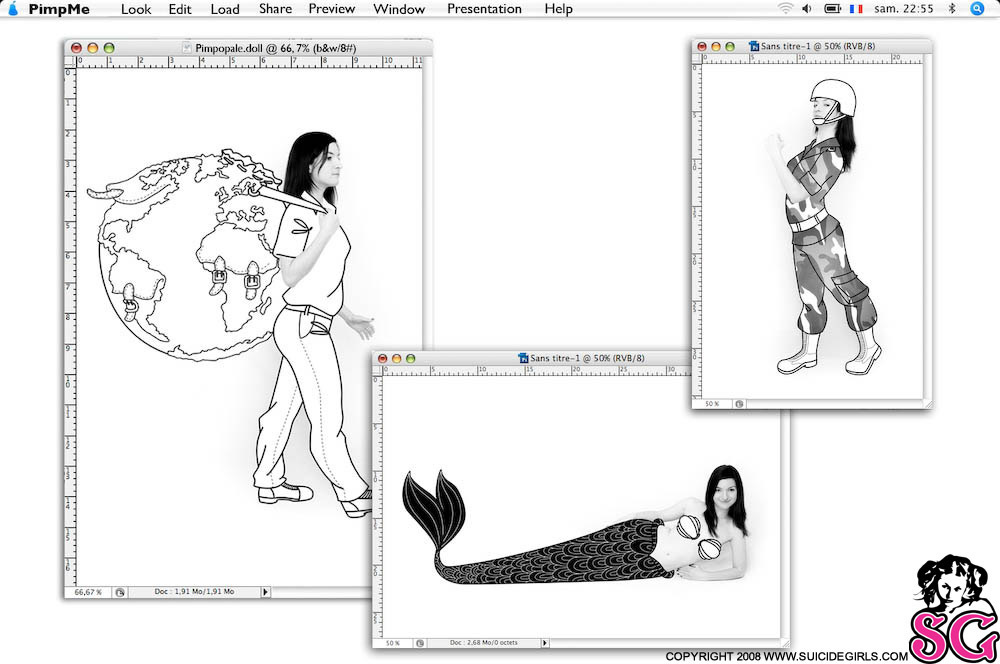Click the Doc : 1,91 Mo/1,91 Mo status text

(x=194, y=592)
